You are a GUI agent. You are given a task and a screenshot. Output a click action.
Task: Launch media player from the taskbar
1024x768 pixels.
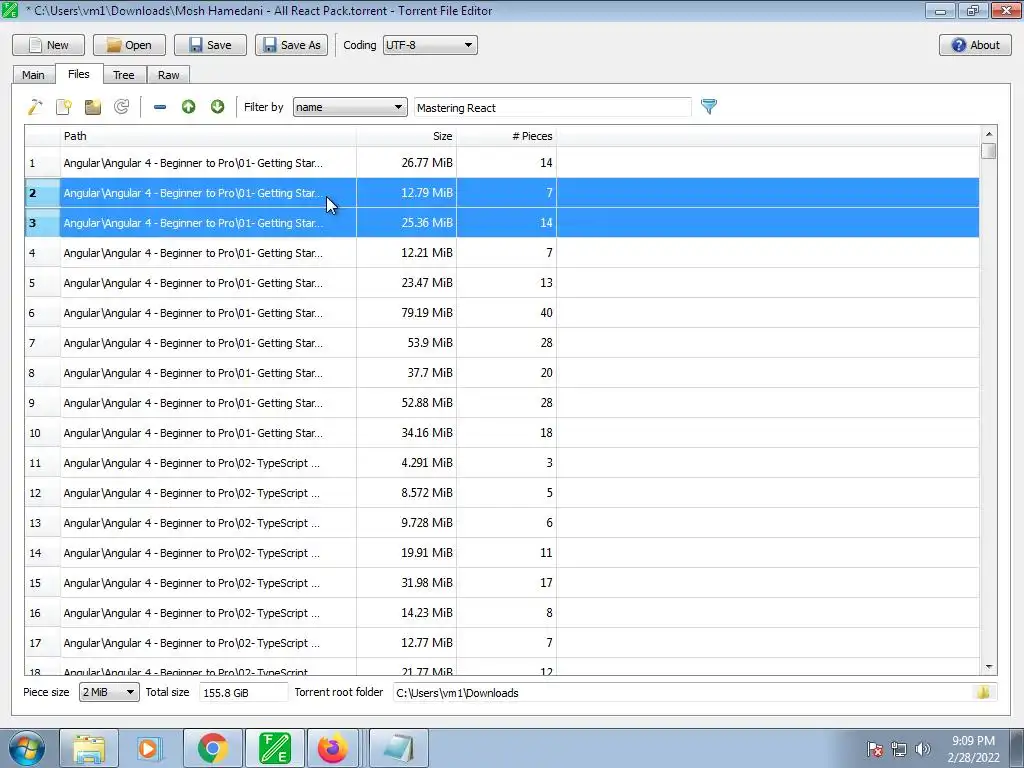pos(150,748)
